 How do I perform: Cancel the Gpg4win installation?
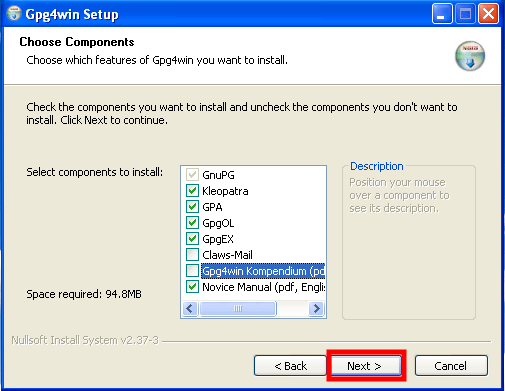pyautogui.click(x=451, y=366)
